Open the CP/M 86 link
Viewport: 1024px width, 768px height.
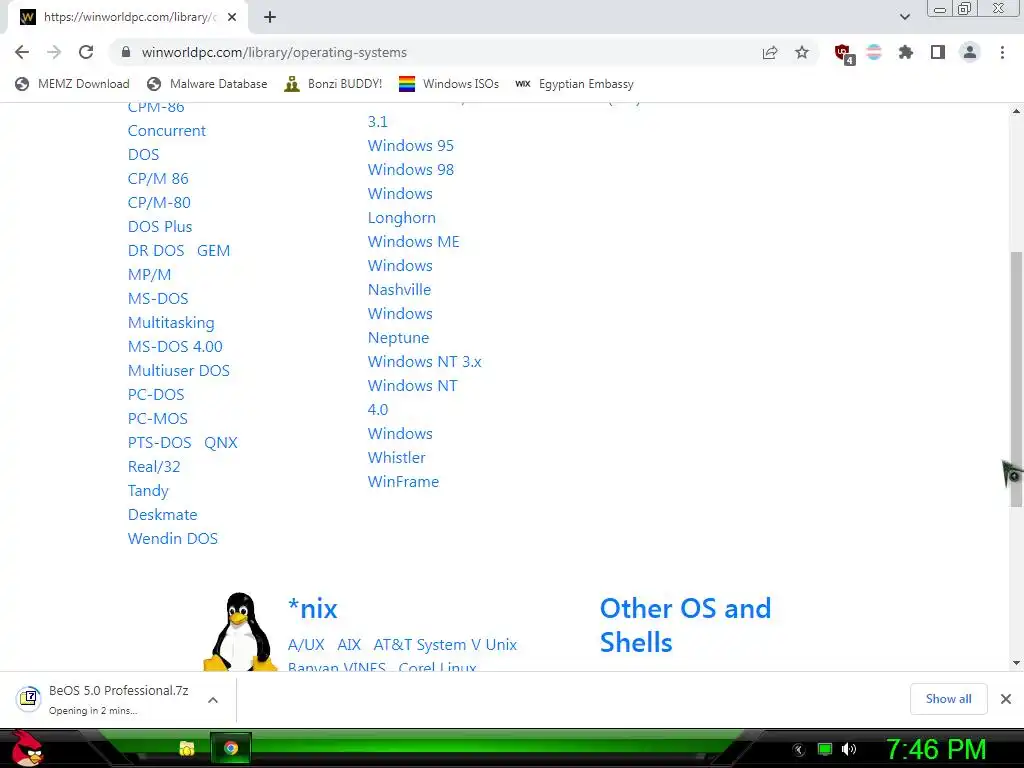point(158,178)
